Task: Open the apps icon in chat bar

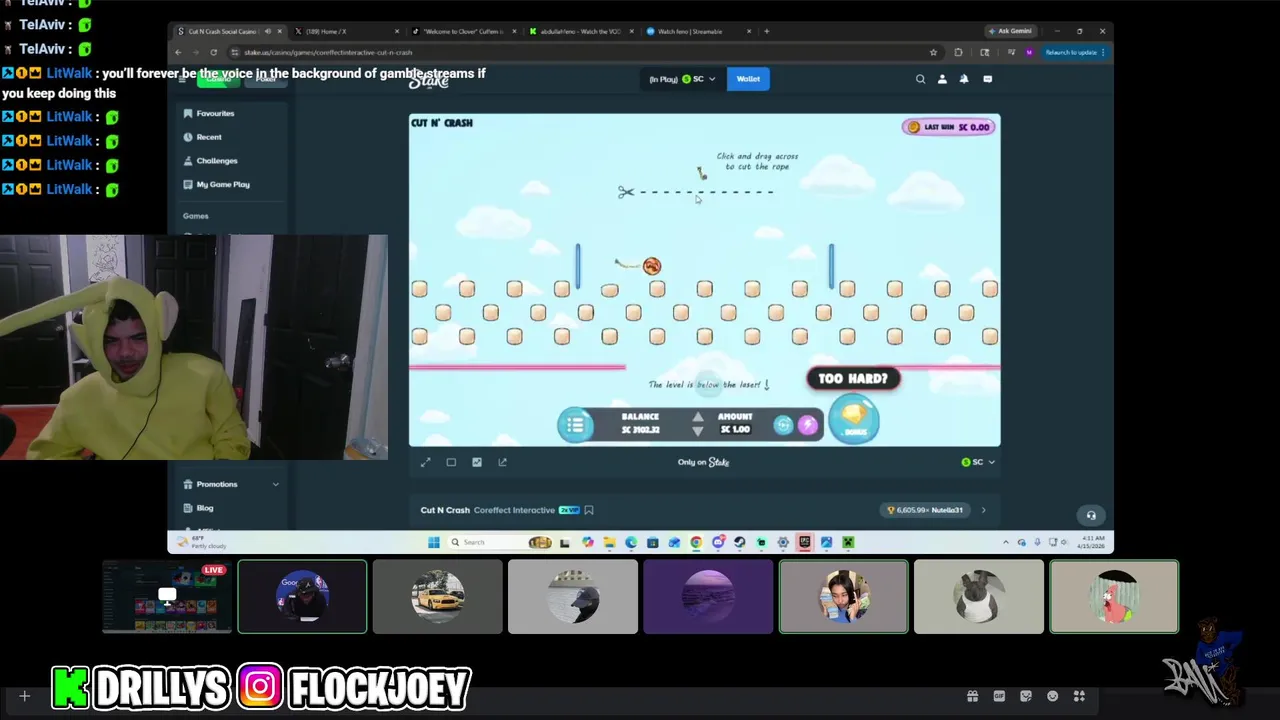Action: tap(1079, 696)
